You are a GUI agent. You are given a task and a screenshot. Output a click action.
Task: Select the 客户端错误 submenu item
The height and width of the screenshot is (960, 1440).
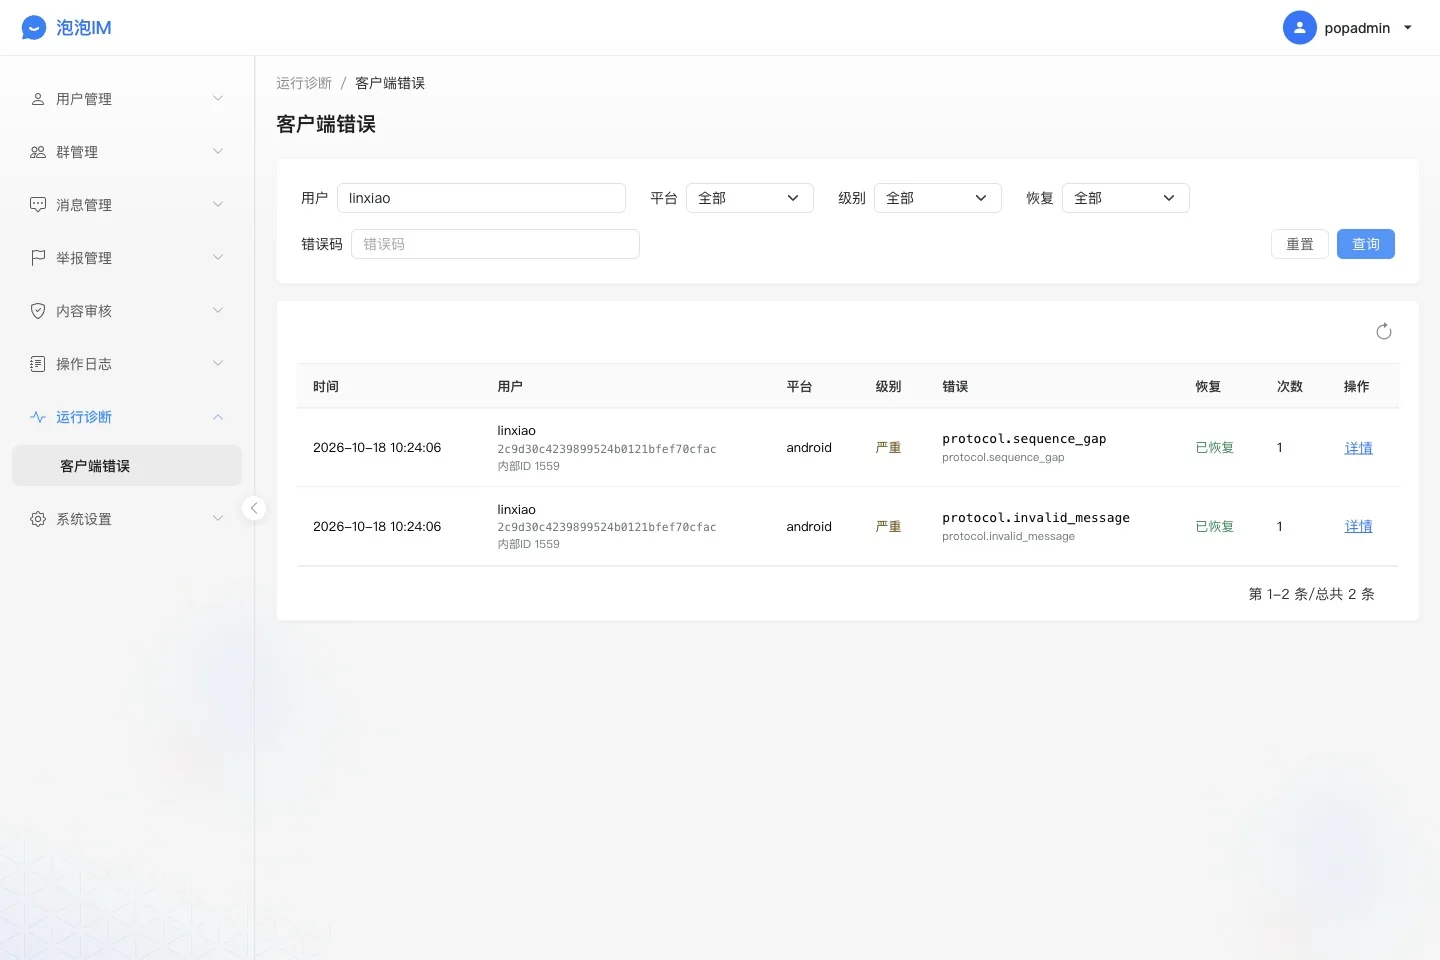click(127, 466)
